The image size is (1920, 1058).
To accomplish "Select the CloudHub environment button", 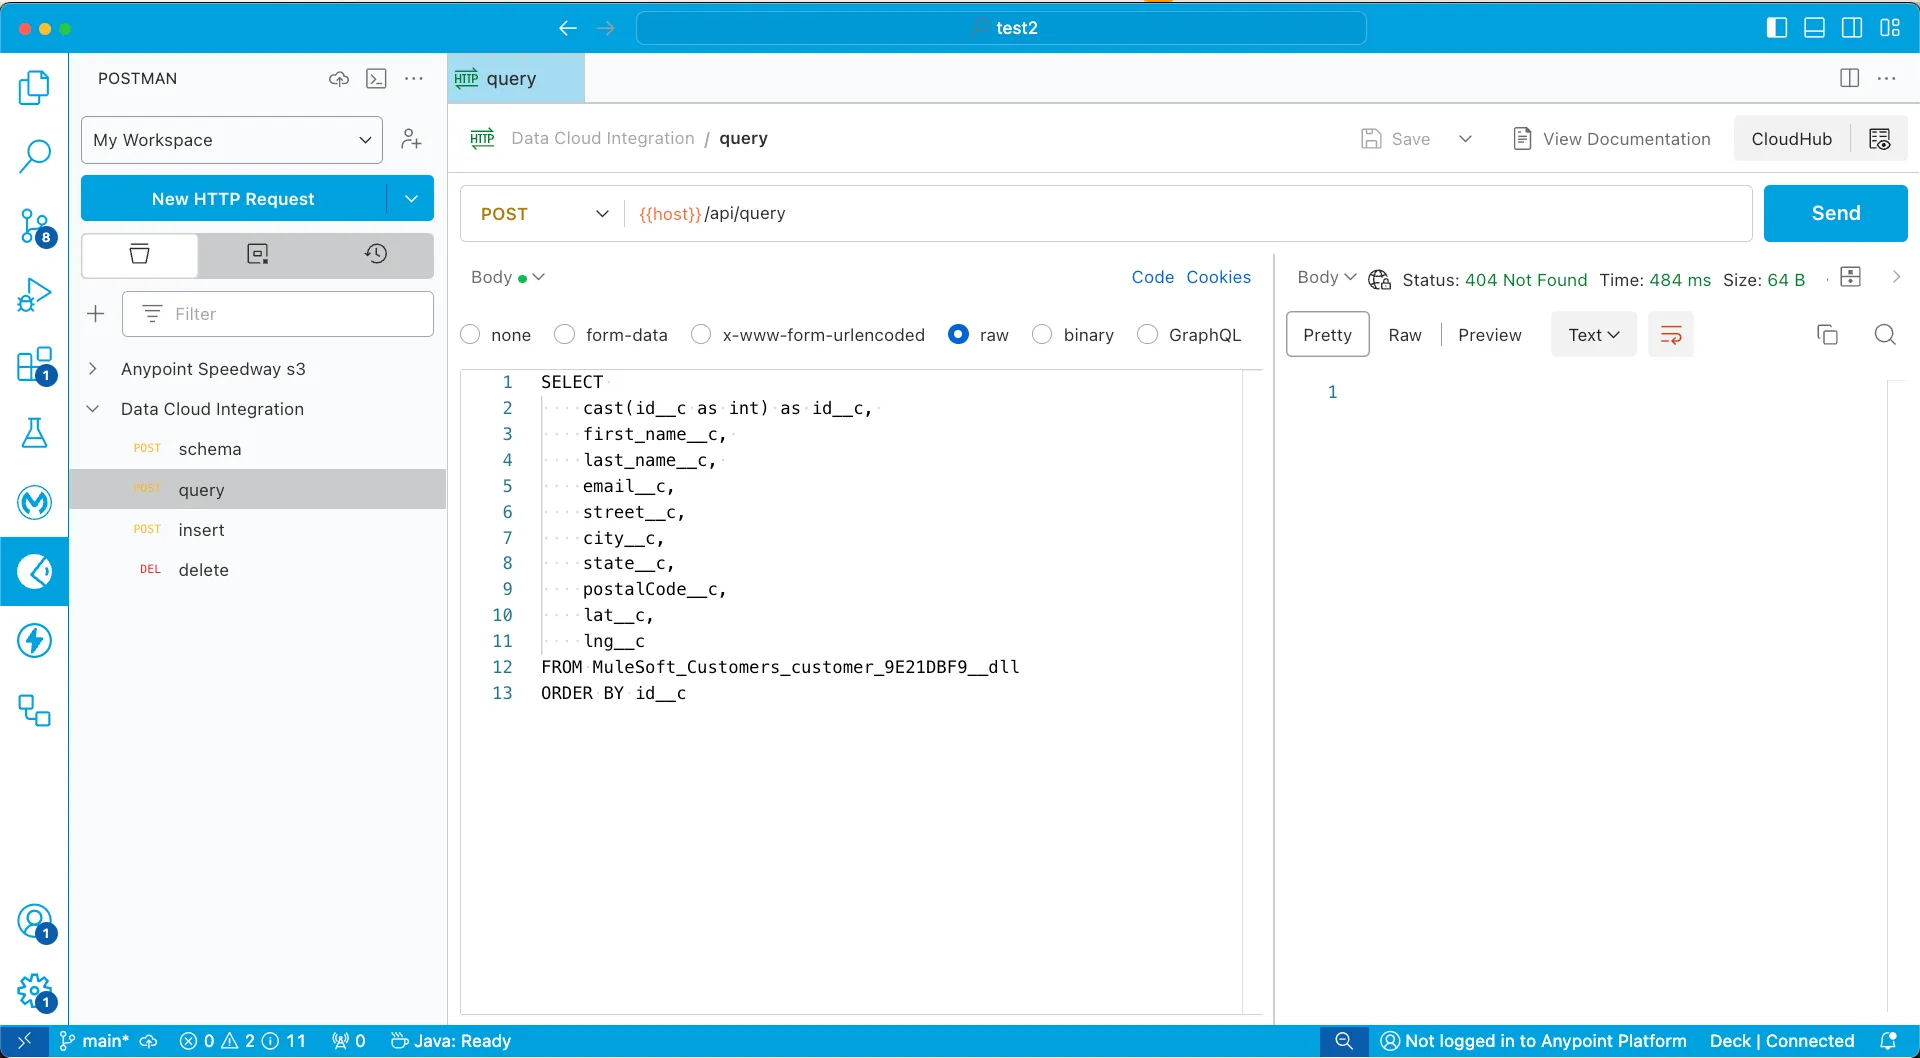I will coord(1791,139).
